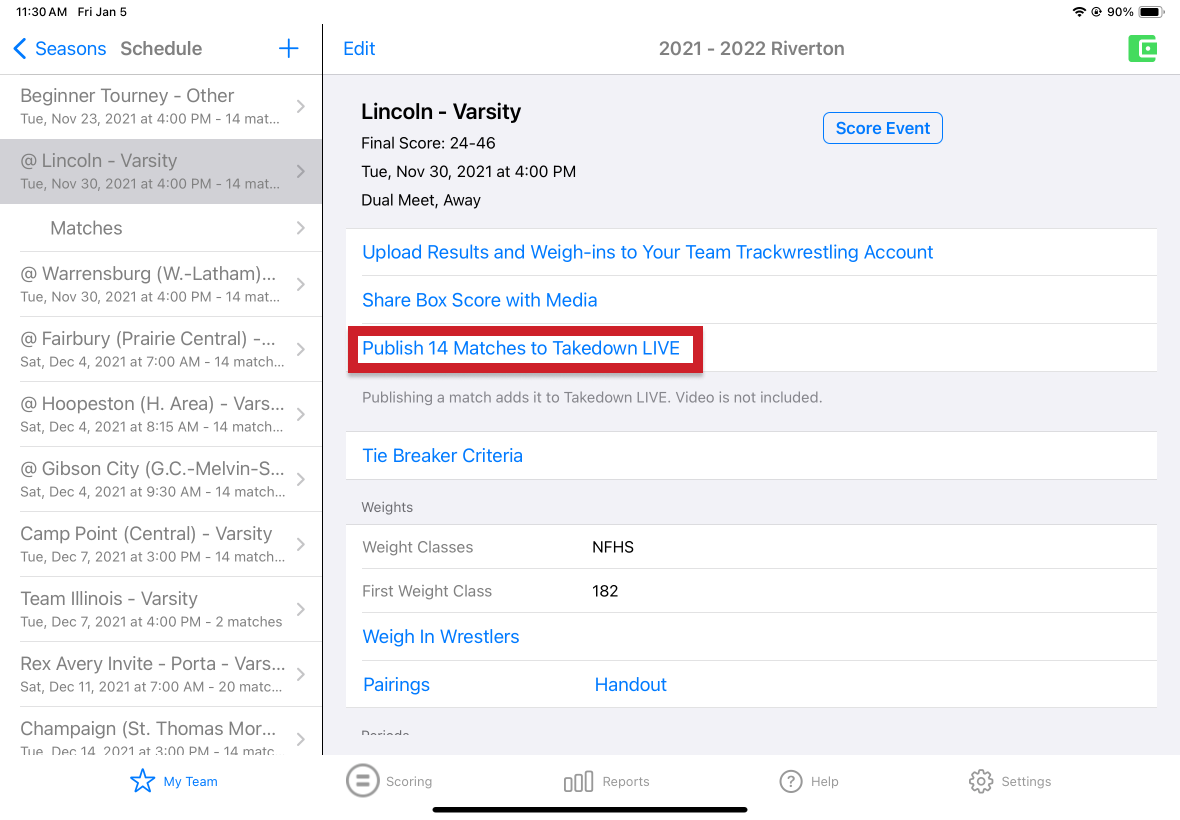This screenshot has height=820, width=1180.
Task: Open Tie Breaker Criteria
Action: tap(442, 456)
